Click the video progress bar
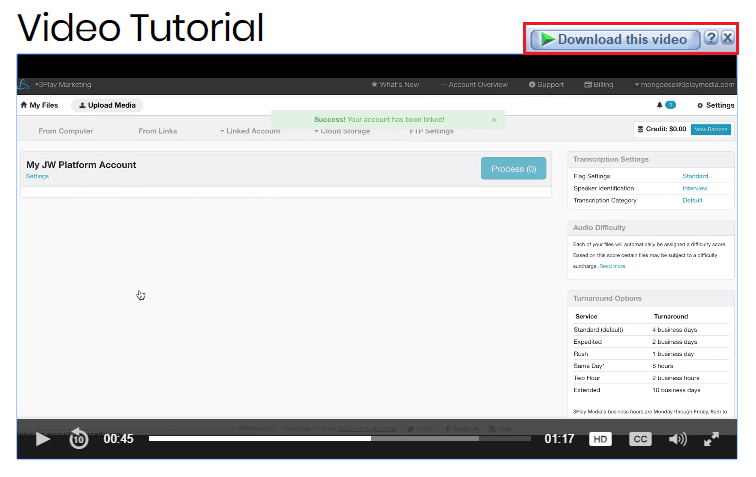The image size is (756, 477). point(340,438)
